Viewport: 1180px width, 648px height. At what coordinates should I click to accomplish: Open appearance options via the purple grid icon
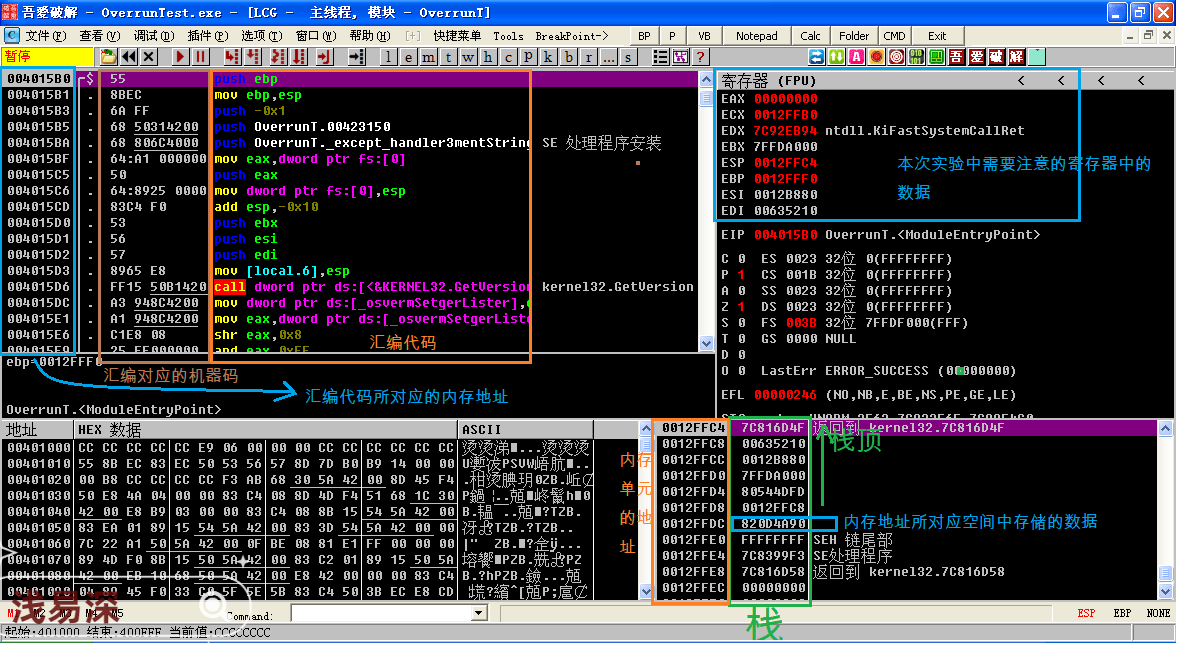(680, 56)
